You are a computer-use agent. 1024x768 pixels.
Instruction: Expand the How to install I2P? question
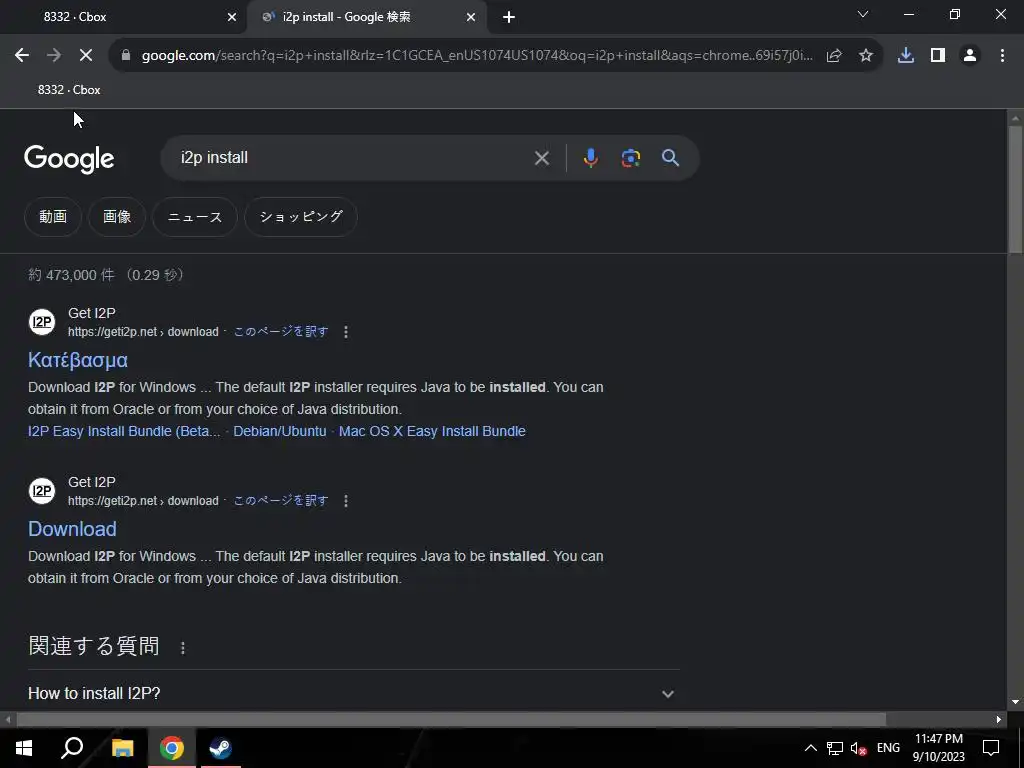[x=353, y=694]
